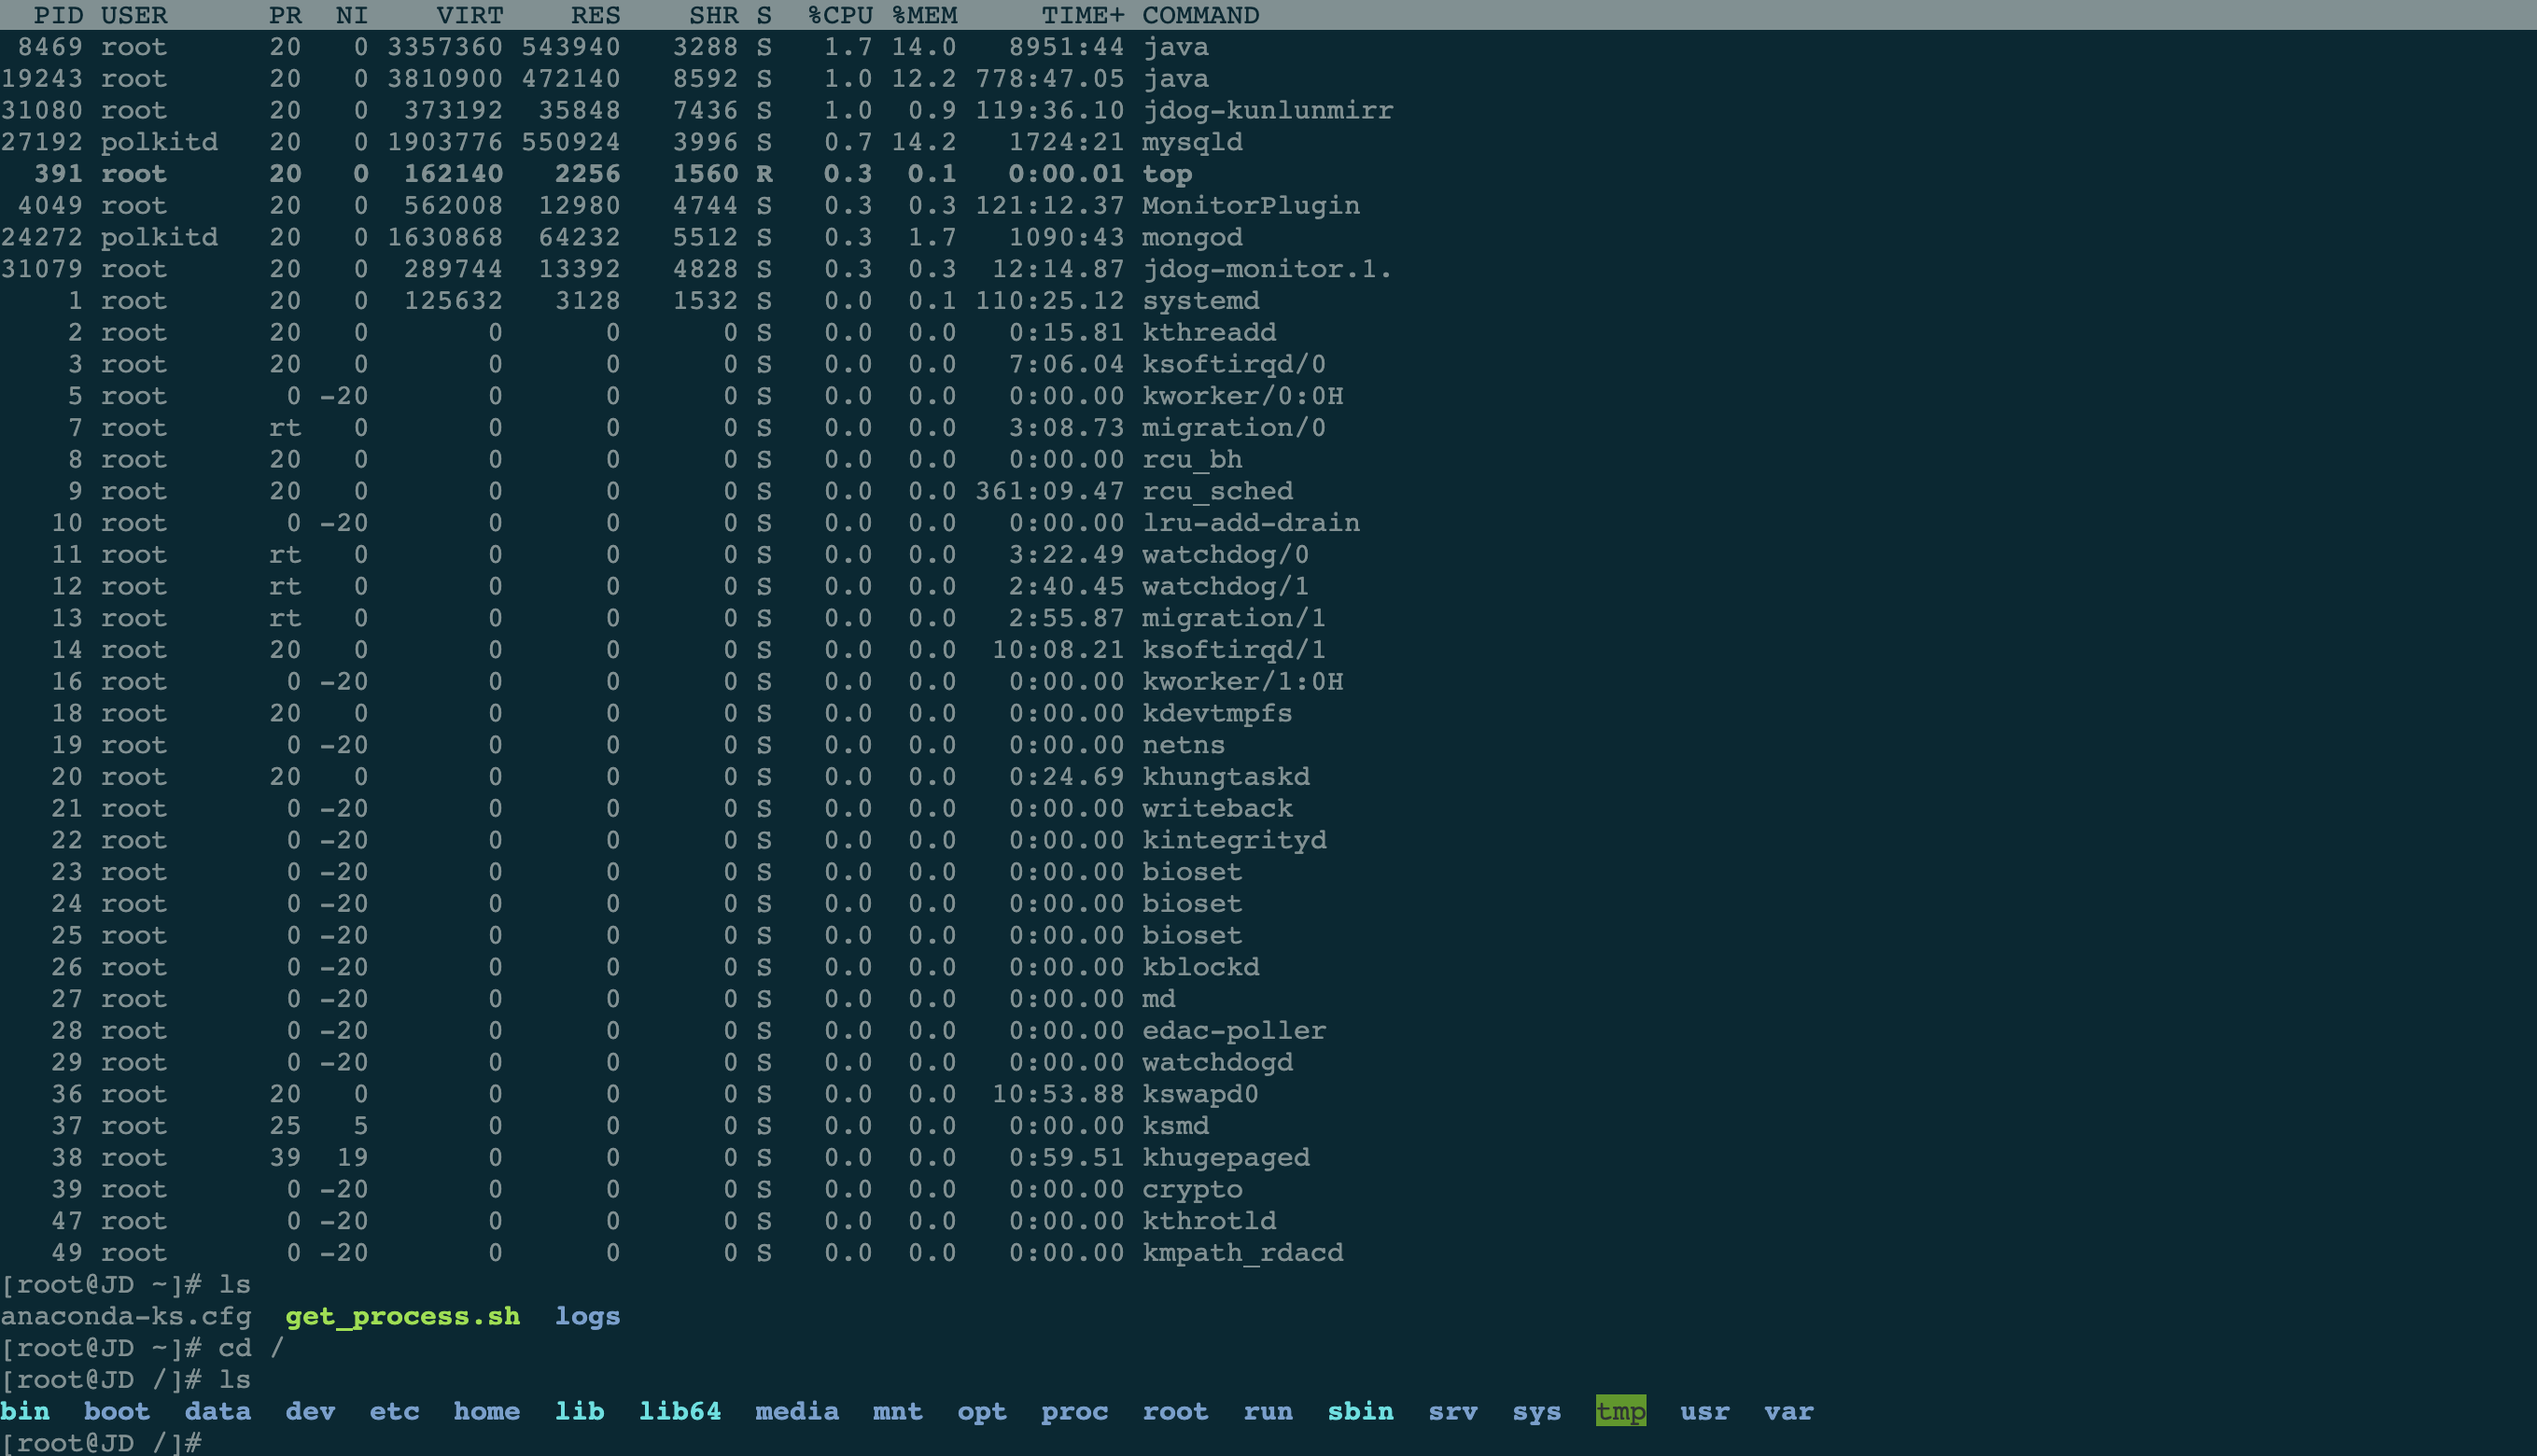Click kdevtmpfs command text
The width and height of the screenshot is (2537, 1456).
tap(1217, 713)
